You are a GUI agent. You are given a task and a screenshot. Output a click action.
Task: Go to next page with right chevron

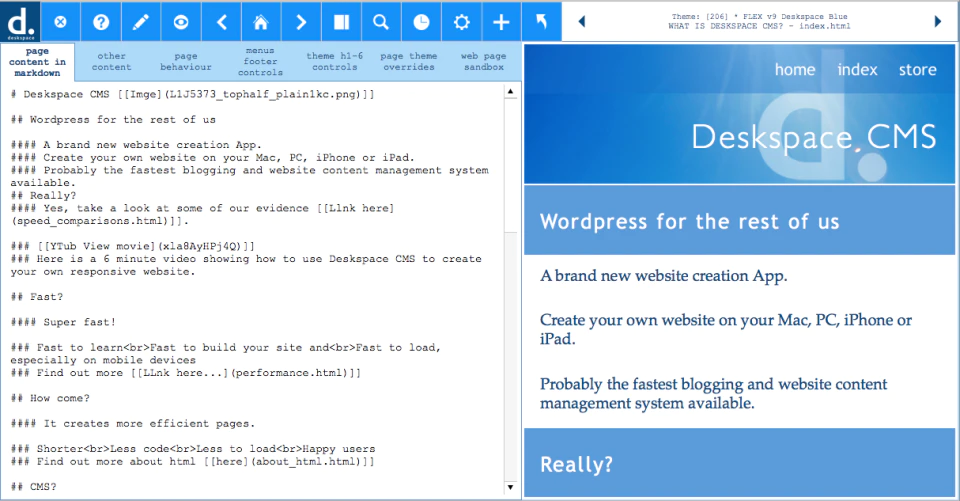pos(301,22)
